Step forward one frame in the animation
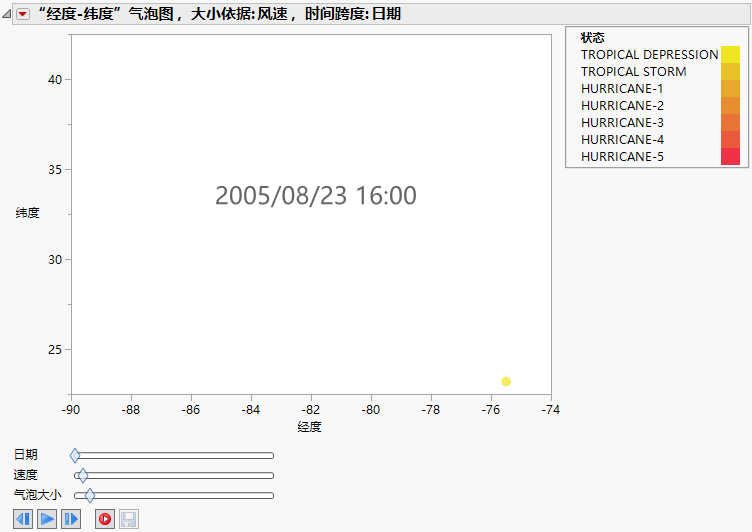This screenshot has width=752, height=532. [71, 519]
